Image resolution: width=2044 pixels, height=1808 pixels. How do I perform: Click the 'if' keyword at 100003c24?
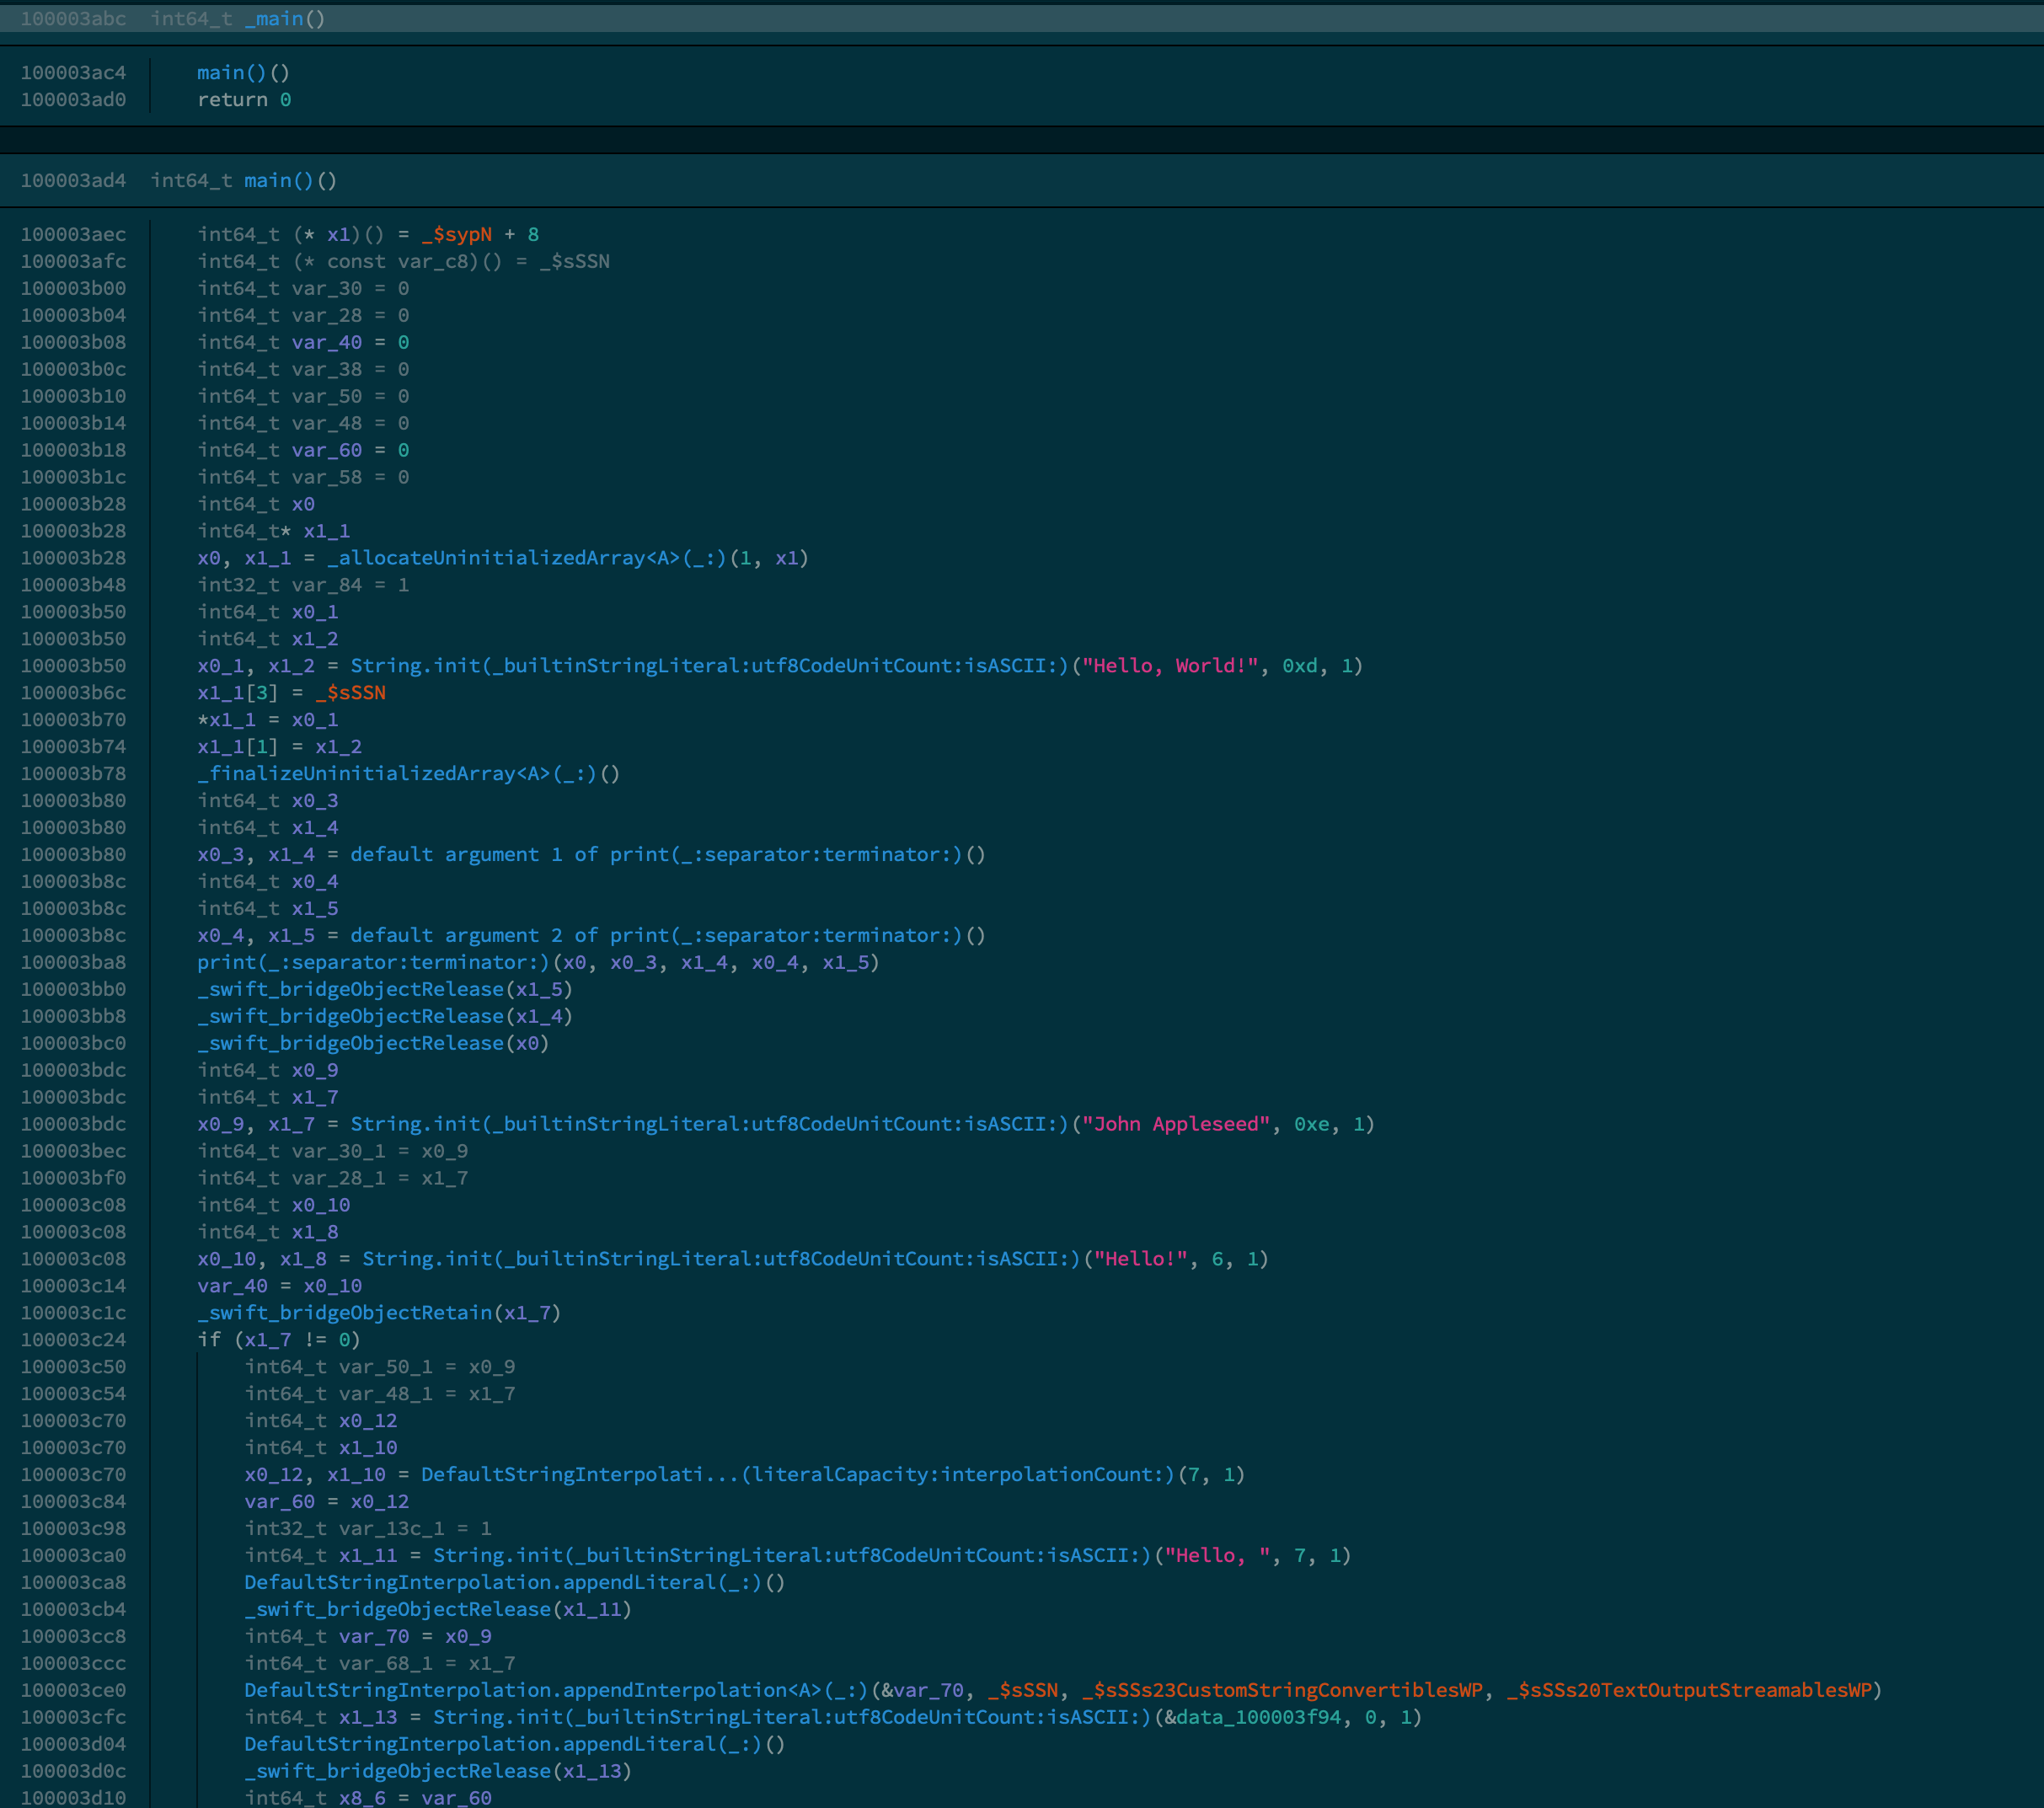coord(208,1341)
